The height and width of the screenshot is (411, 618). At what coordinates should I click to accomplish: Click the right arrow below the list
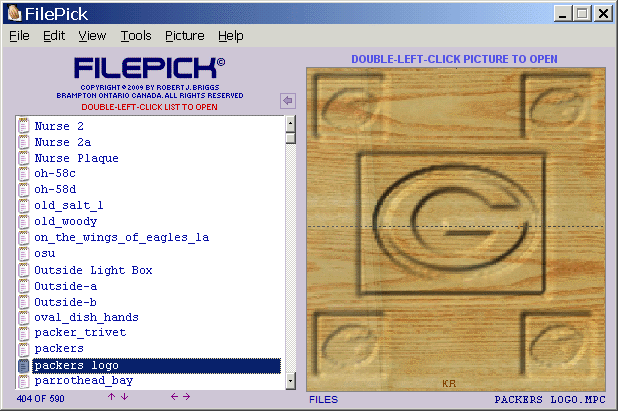pyautogui.click(x=186, y=396)
